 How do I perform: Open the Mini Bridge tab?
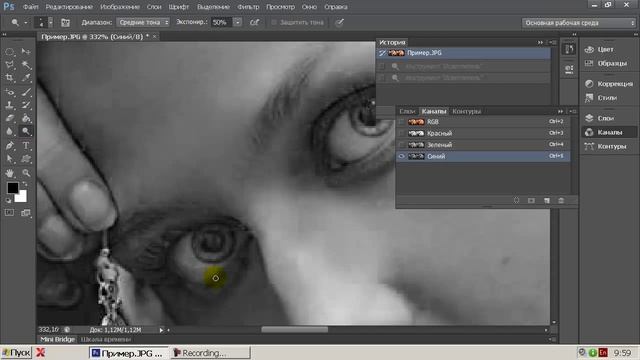click(58, 339)
